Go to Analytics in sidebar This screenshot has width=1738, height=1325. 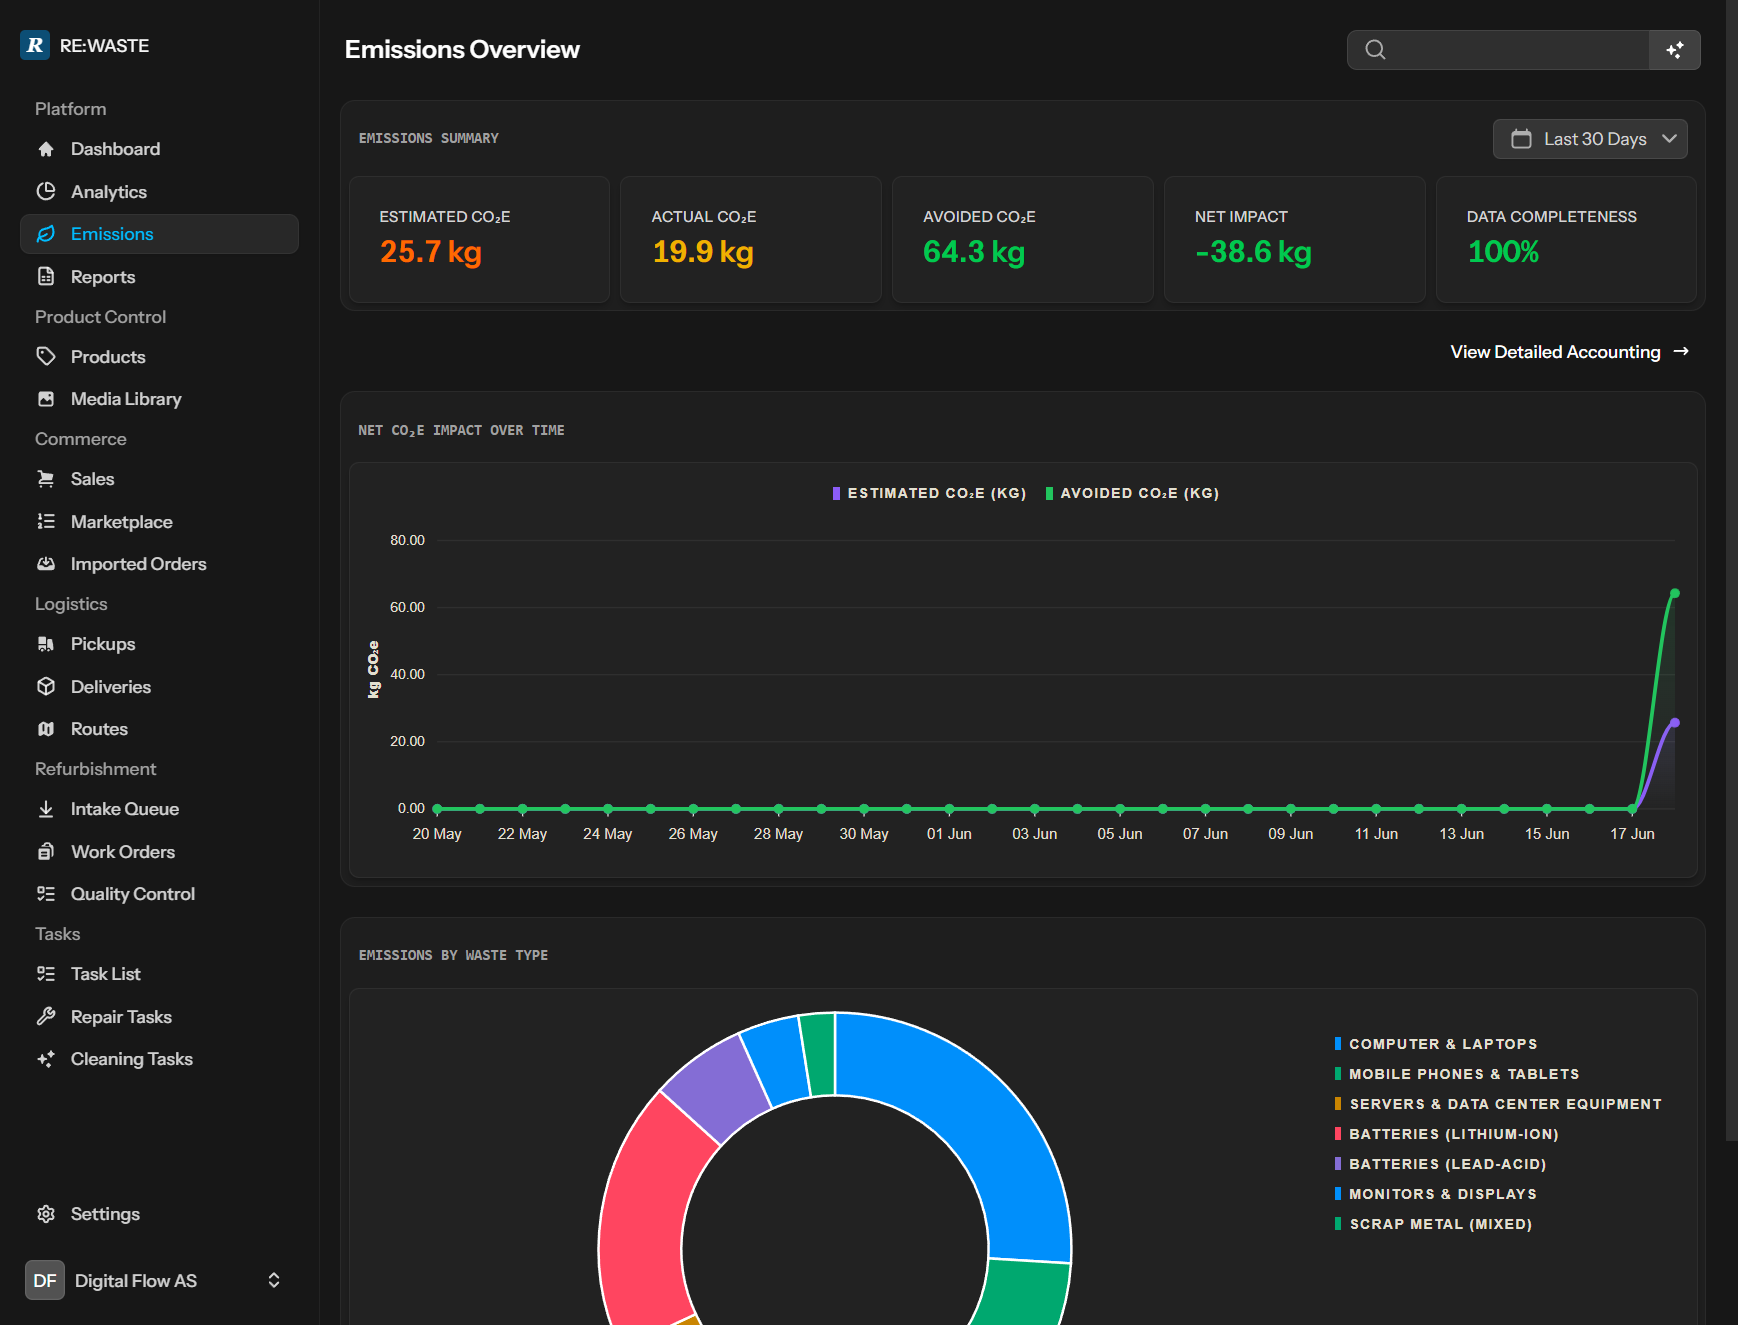pos(160,191)
